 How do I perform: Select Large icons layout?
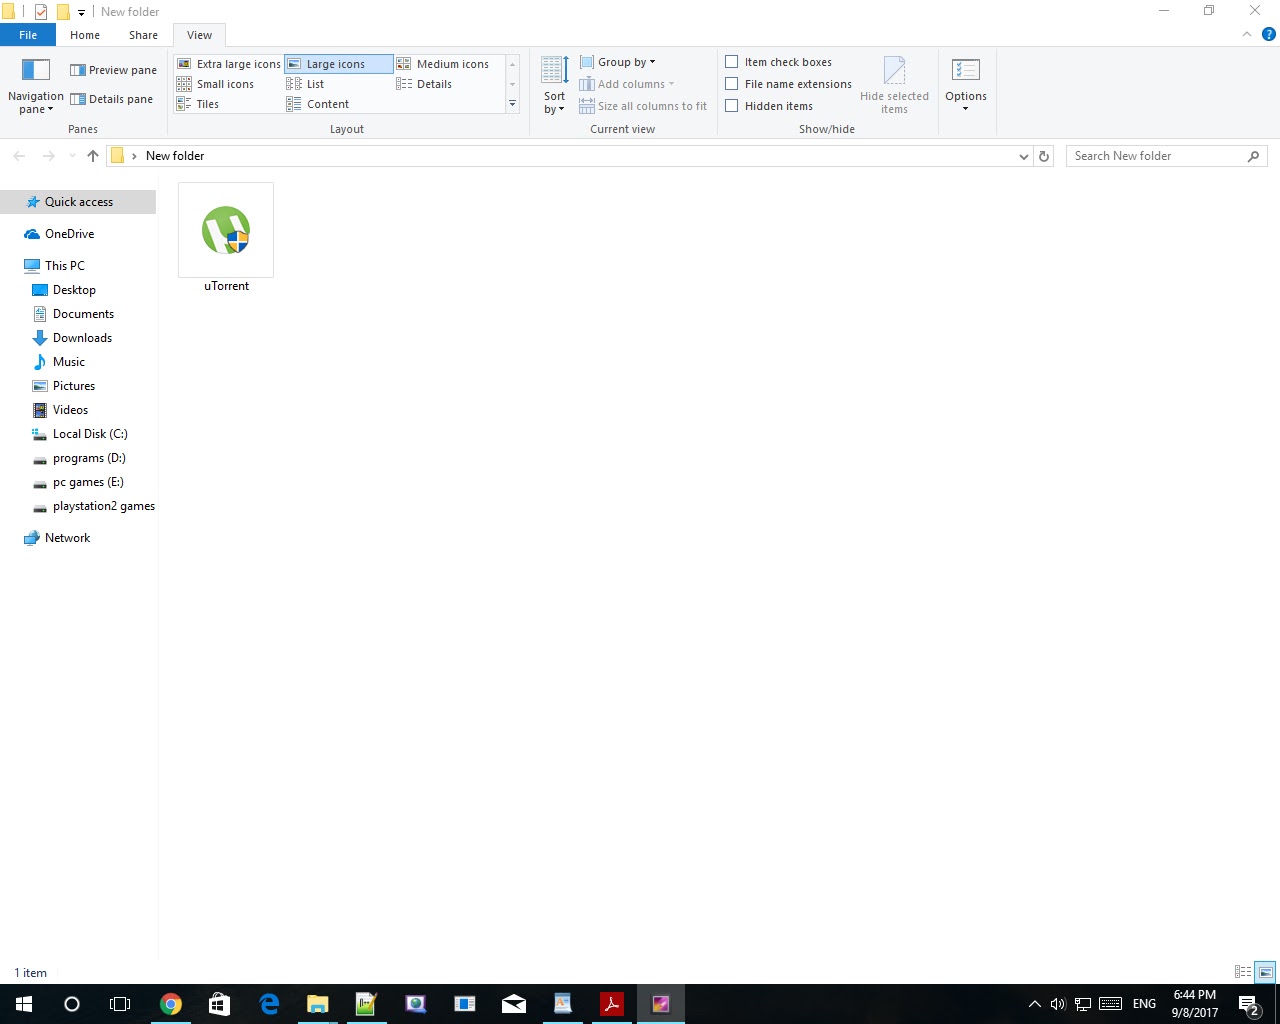pyautogui.click(x=338, y=64)
